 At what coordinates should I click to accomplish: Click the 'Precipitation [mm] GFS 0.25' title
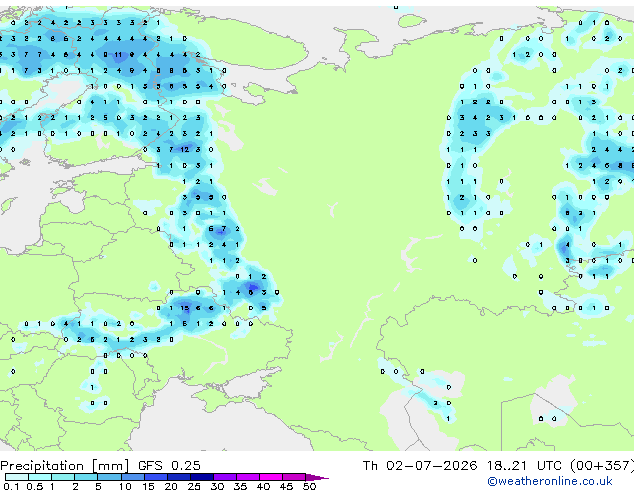pos(100,466)
